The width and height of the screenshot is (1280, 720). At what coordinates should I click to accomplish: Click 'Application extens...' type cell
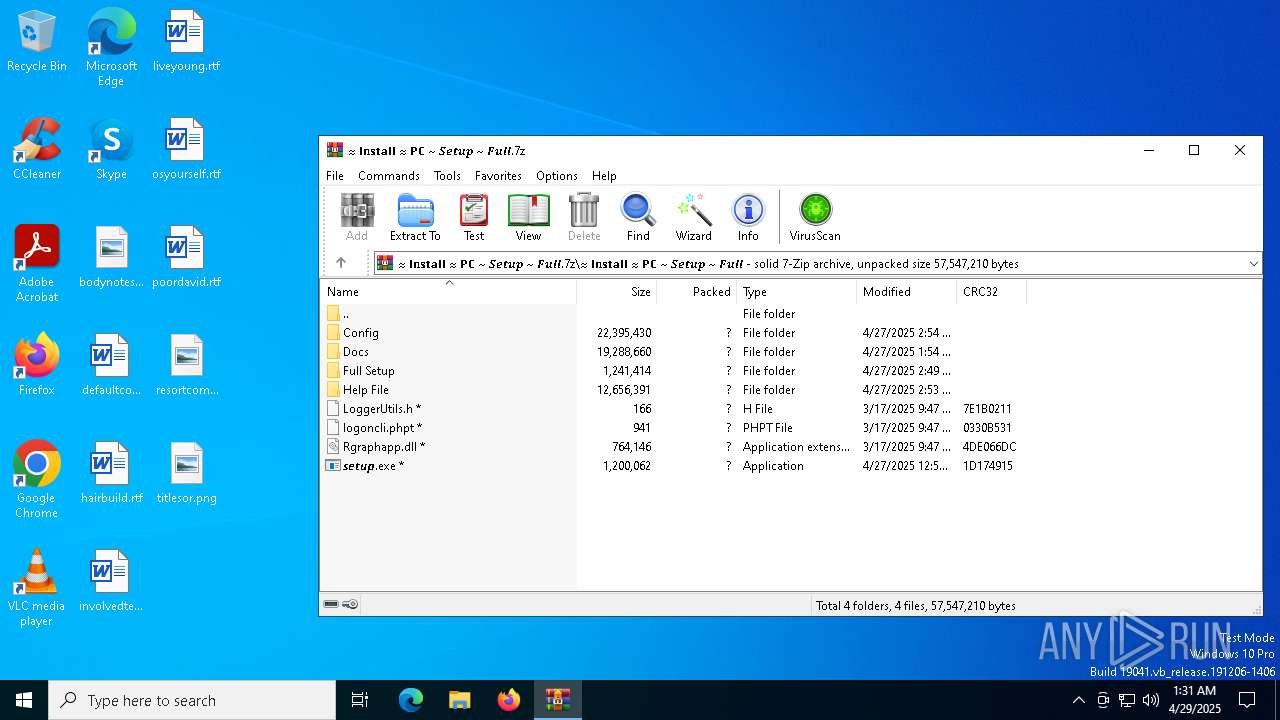coord(796,447)
